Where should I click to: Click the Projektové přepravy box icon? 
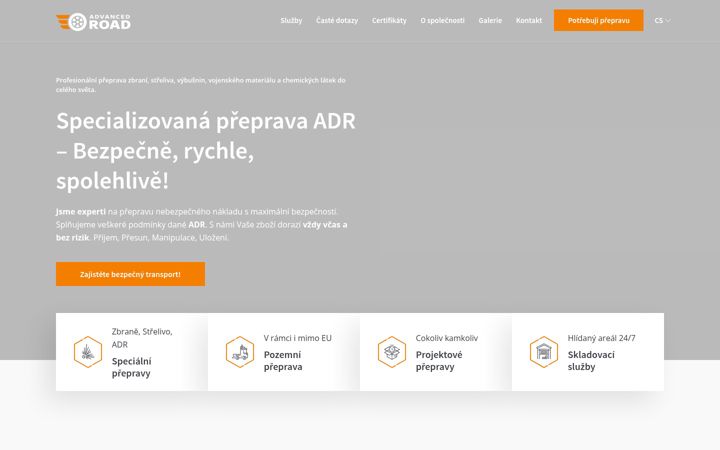tap(392, 352)
